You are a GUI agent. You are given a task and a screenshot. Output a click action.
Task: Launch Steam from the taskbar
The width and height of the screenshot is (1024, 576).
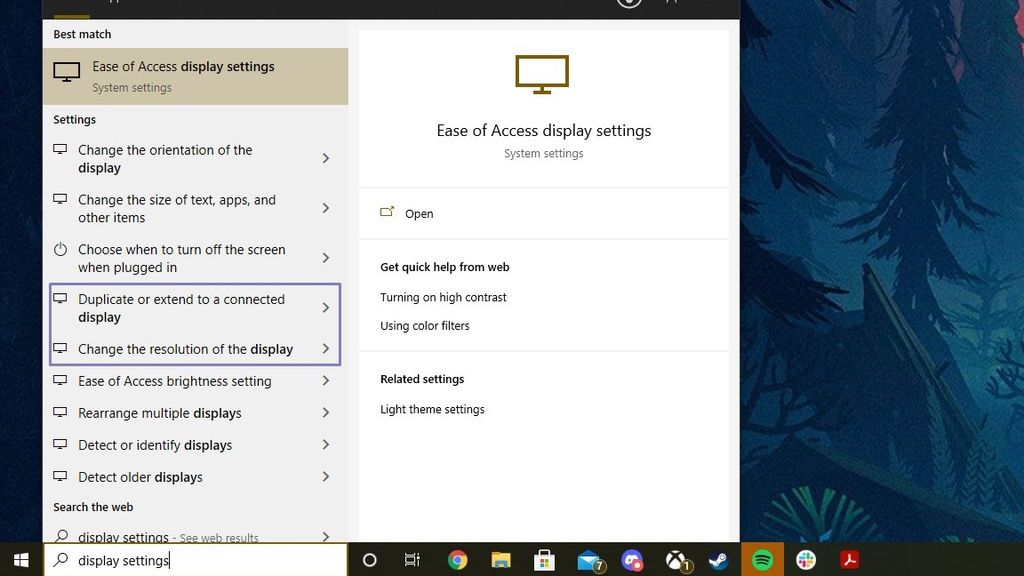[719, 560]
